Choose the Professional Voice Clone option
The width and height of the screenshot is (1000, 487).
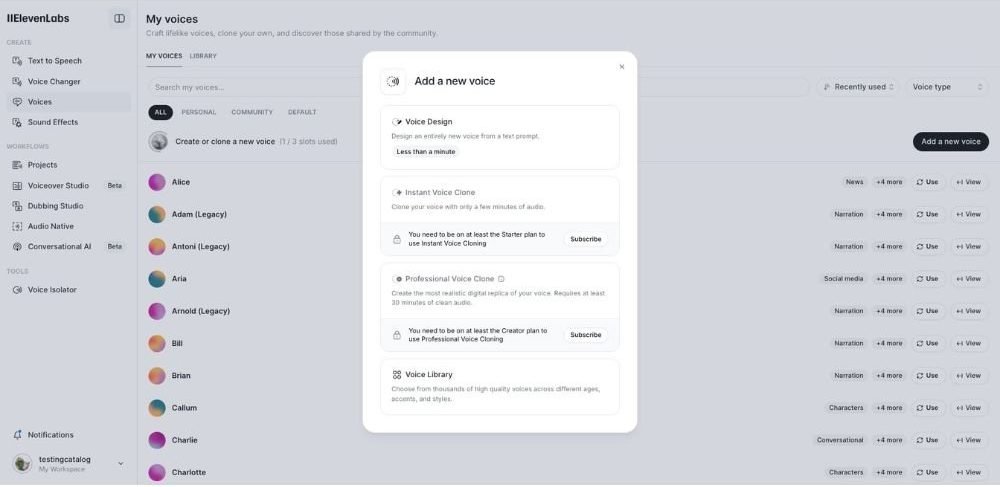499,291
